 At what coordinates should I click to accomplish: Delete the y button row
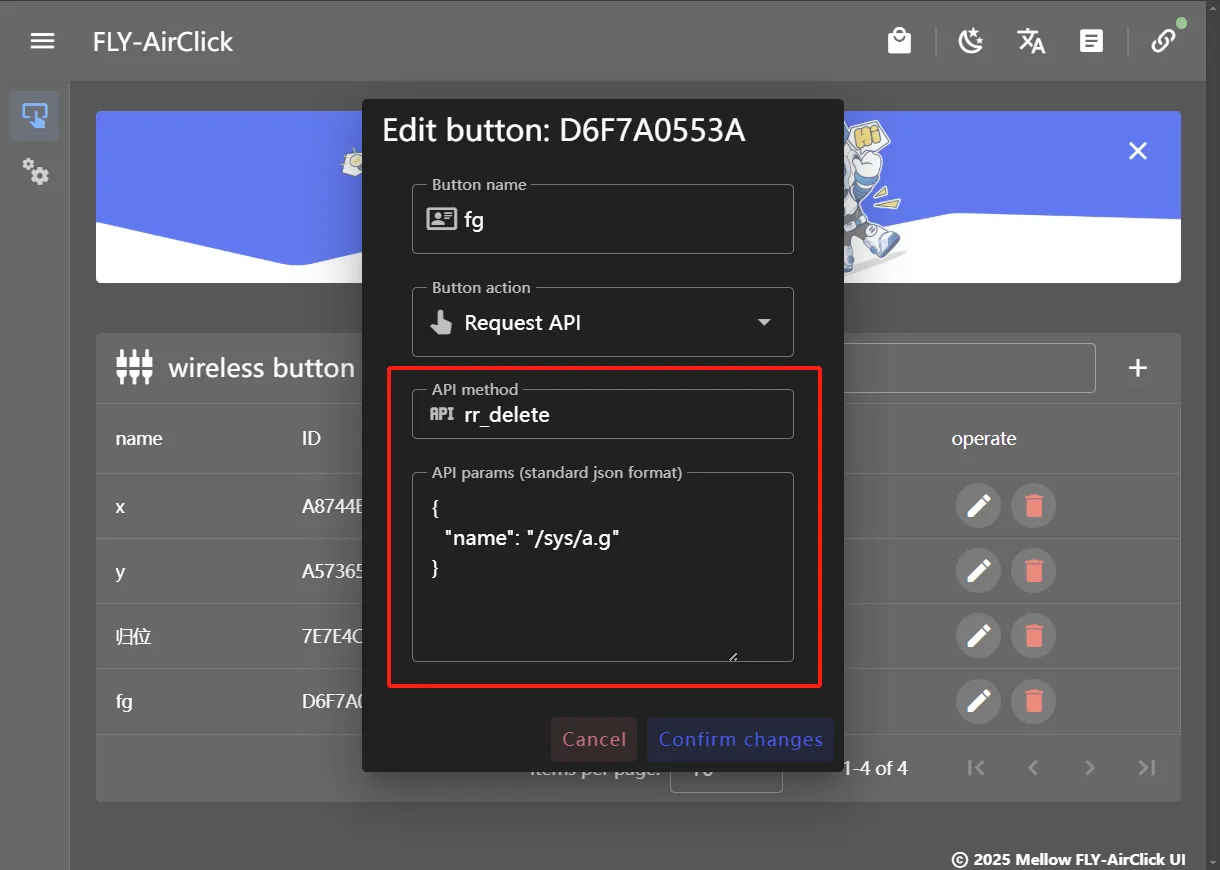1033,571
